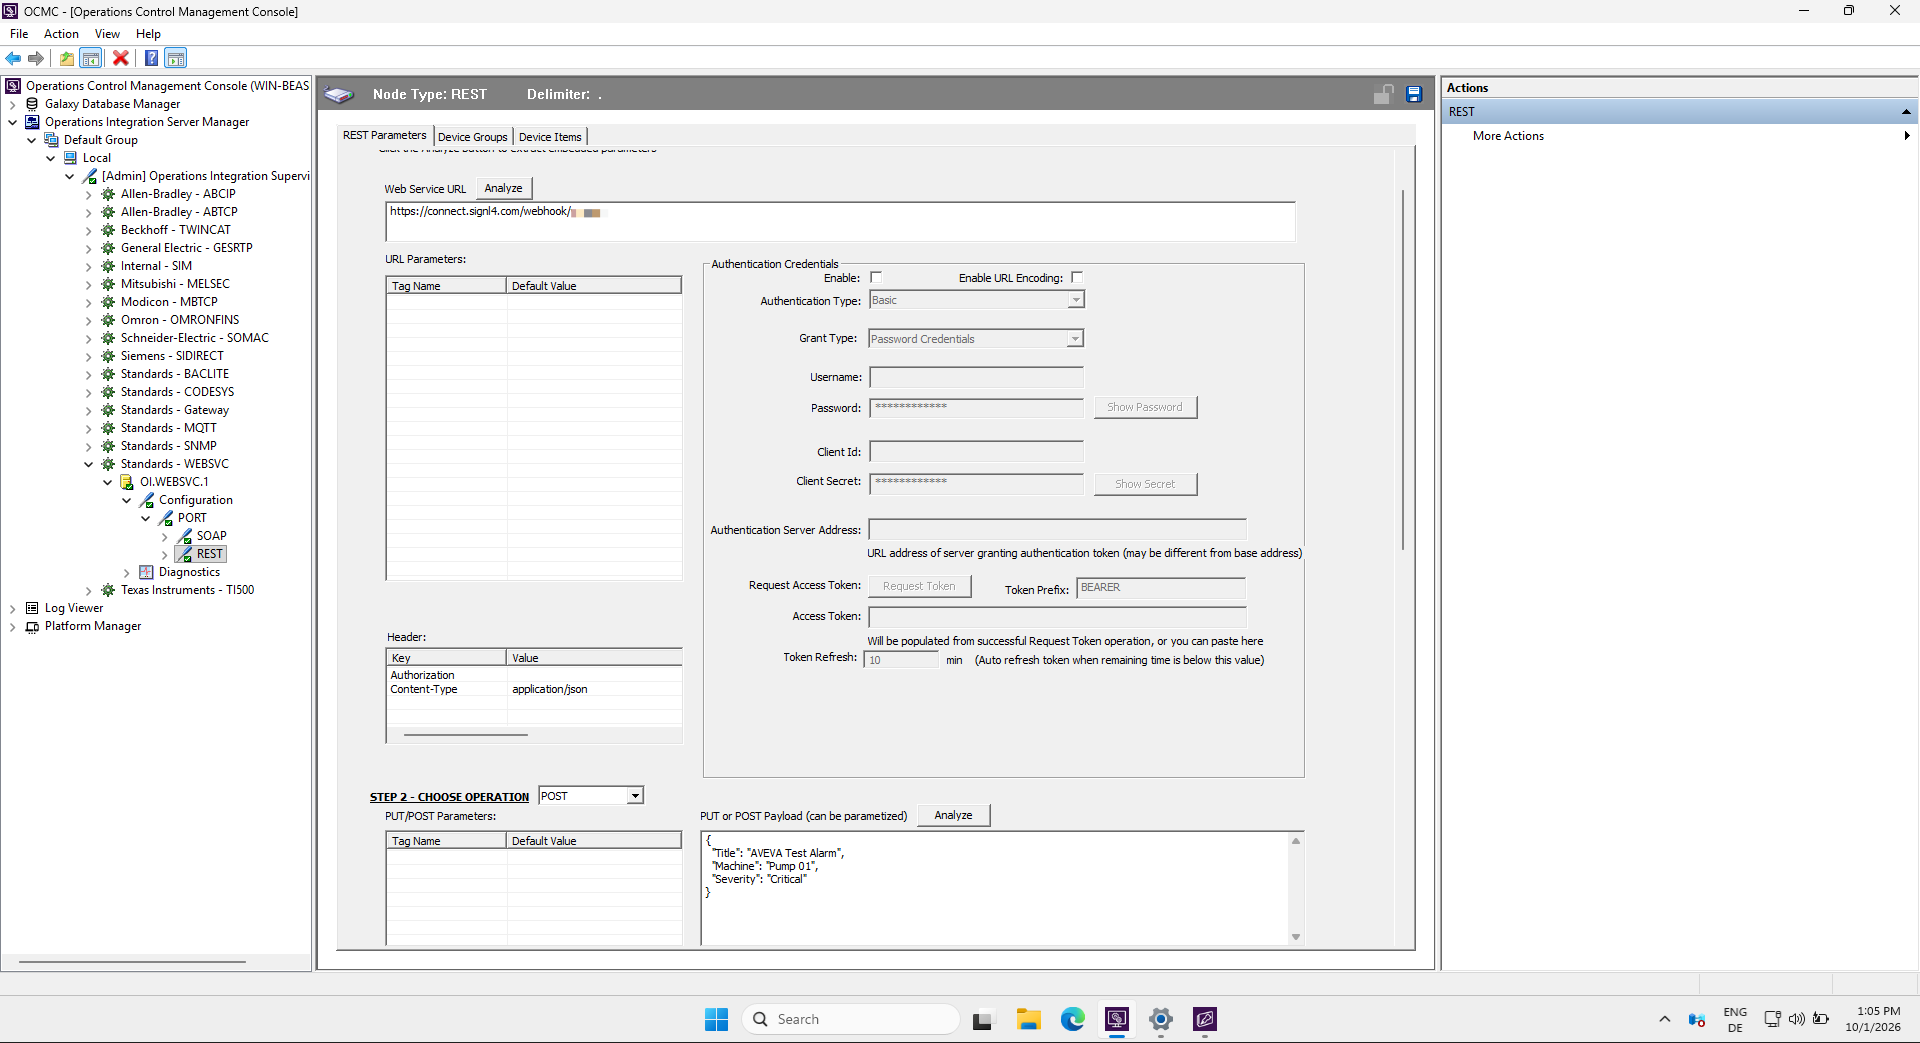Open the Edge browser from the taskbar

point(1073,1019)
